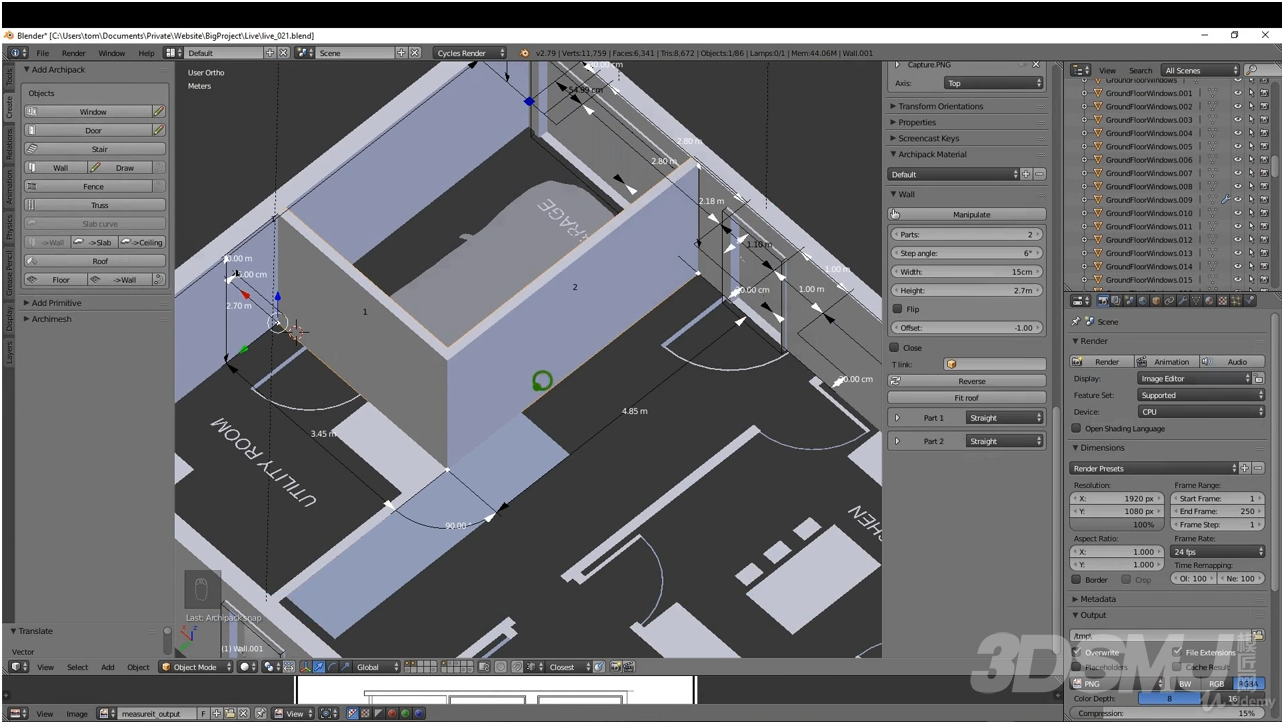This screenshot has height=724, width=1284.
Task: Open the pivot point selector in 3D header
Action: pyautogui.click(x=271, y=667)
